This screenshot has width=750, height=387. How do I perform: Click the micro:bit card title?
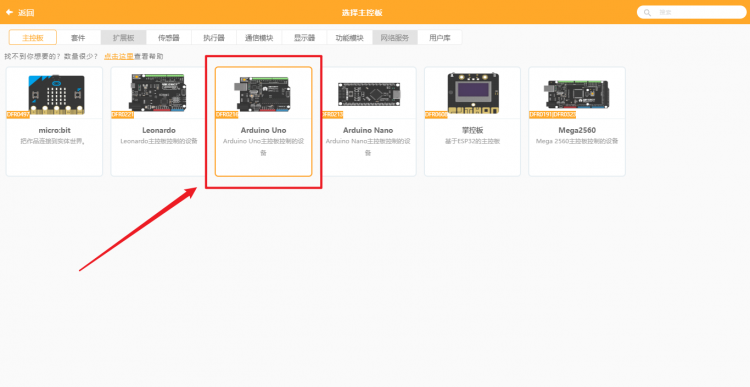pos(55,130)
